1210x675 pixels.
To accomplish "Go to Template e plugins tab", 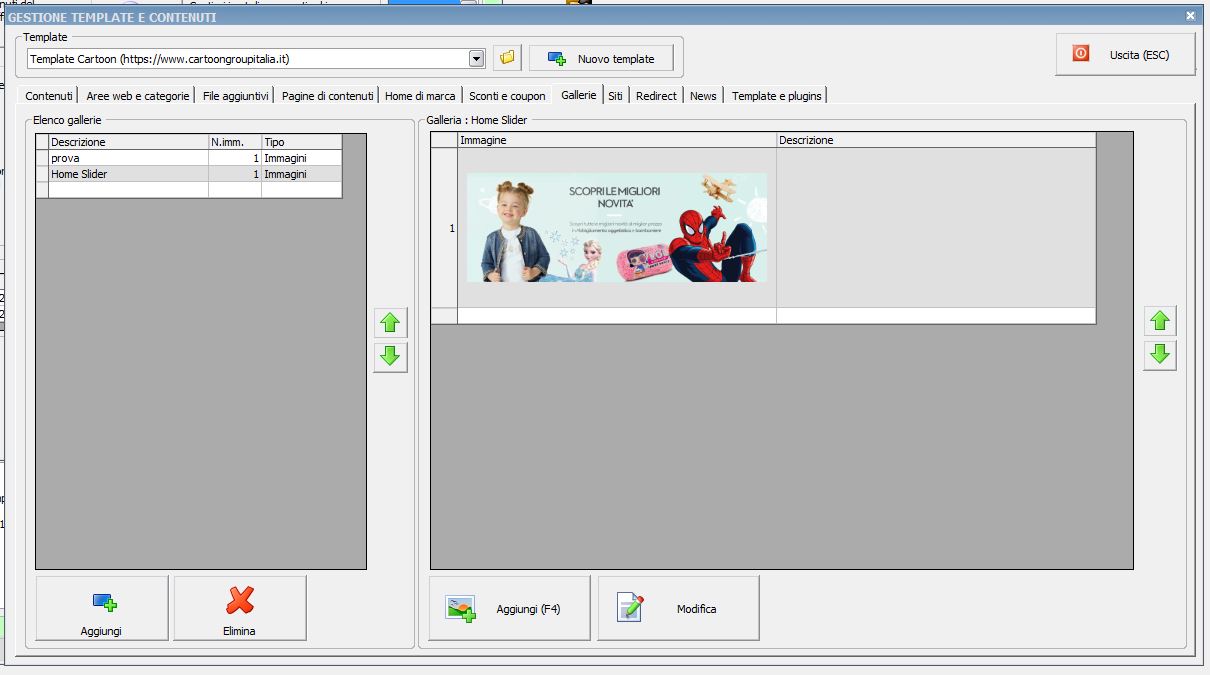I will click(777, 96).
